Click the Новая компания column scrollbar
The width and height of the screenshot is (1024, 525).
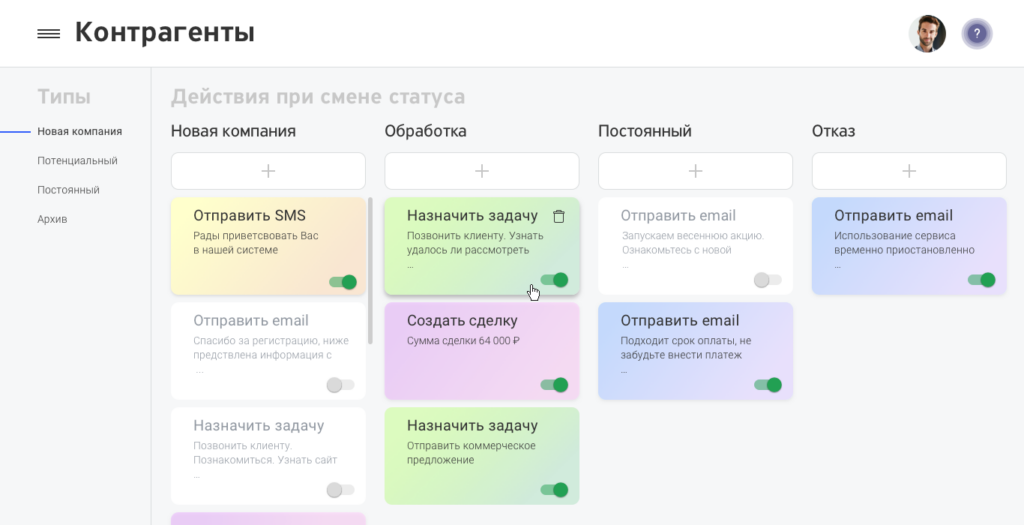click(370, 270)
